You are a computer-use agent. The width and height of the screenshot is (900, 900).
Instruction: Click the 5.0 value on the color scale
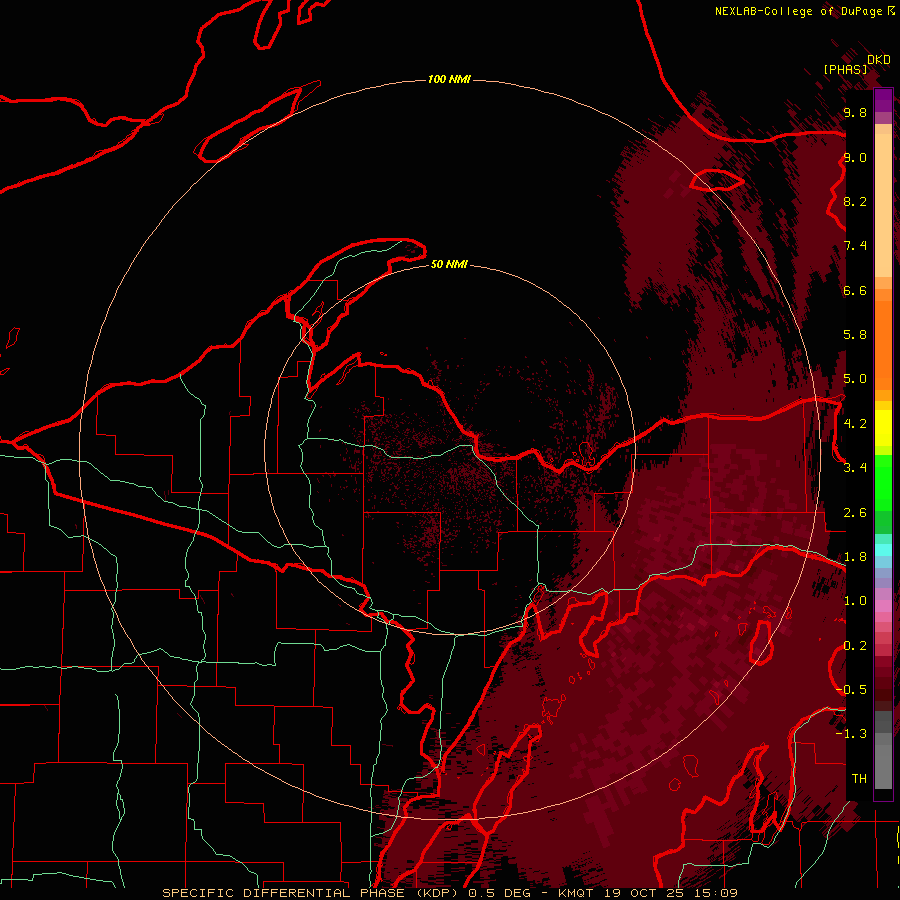[x=855, y=379]
